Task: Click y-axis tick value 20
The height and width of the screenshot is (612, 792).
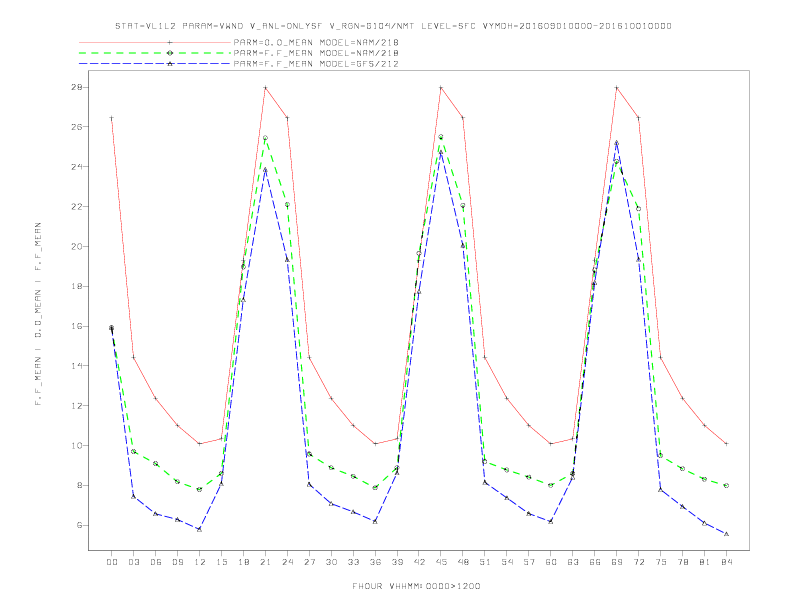Action: point(77,246)
